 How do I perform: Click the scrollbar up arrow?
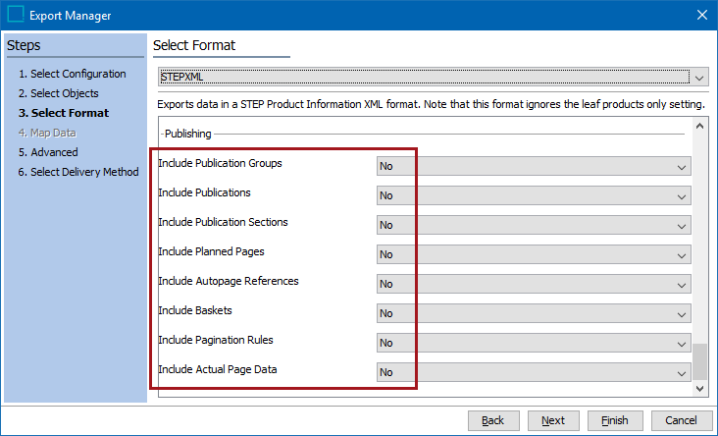(700, 126)
